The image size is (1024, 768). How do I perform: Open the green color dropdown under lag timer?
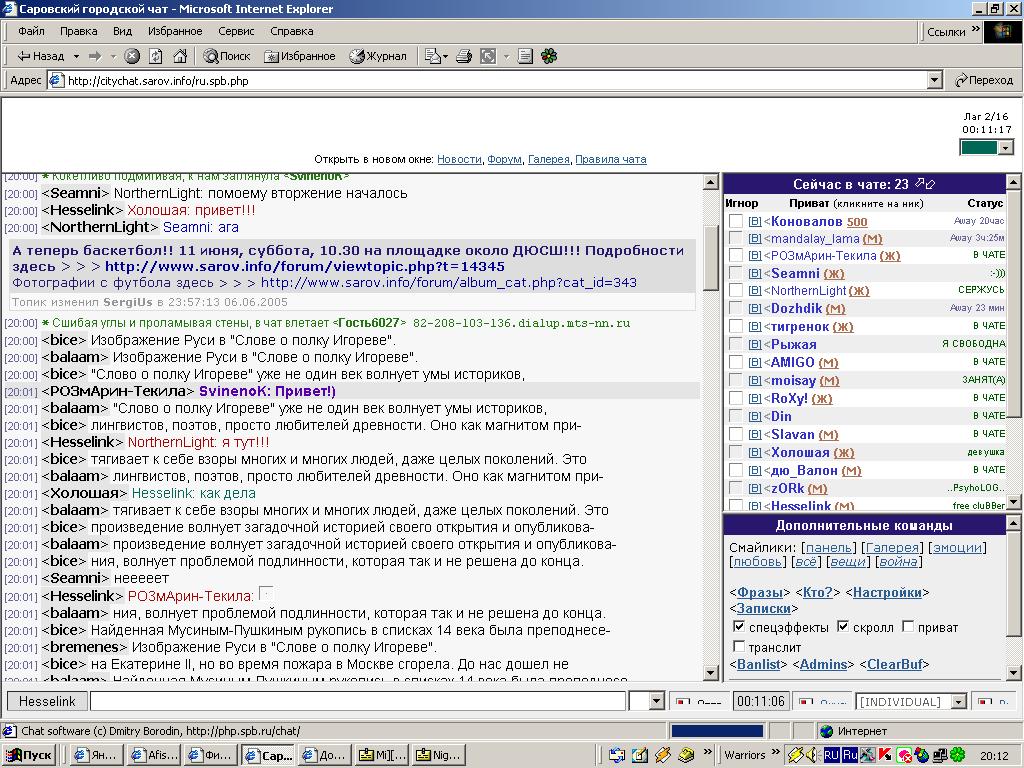pos(1006,148)
